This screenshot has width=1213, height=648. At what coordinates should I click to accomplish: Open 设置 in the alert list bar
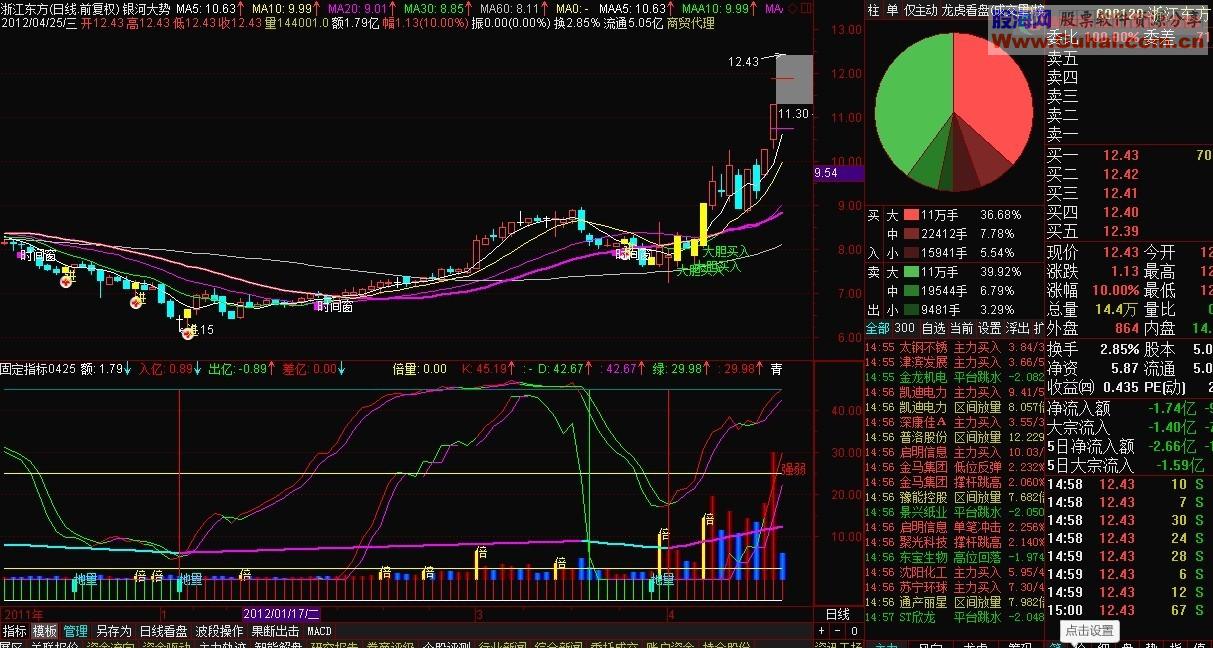[x=989, y=328]
